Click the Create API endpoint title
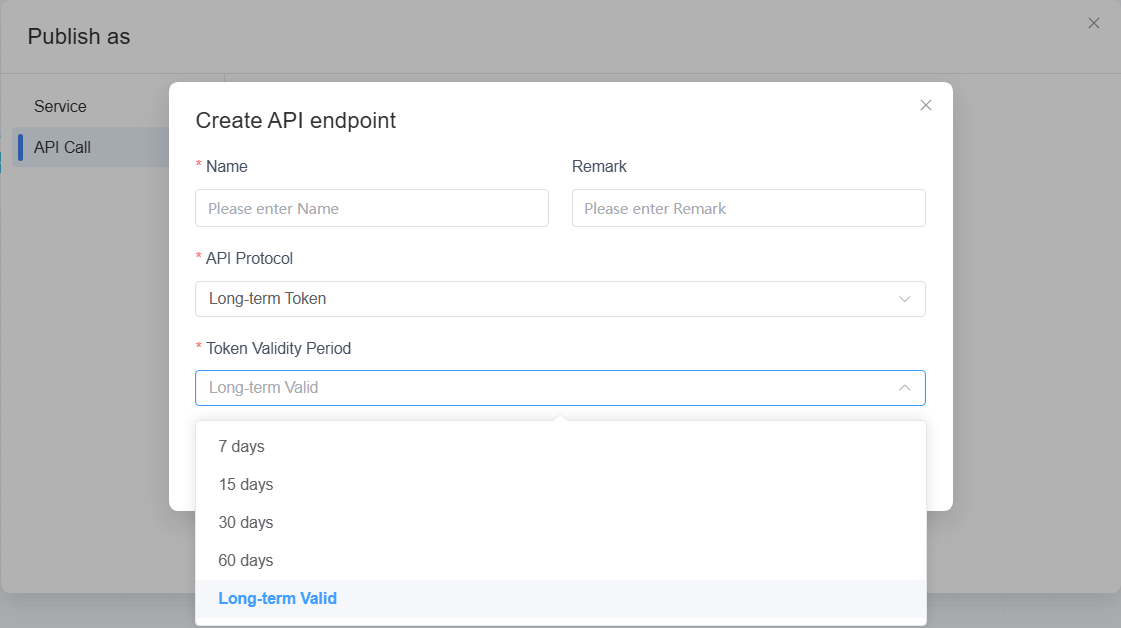The image size is (1121, 628). (x=295, y=120)
